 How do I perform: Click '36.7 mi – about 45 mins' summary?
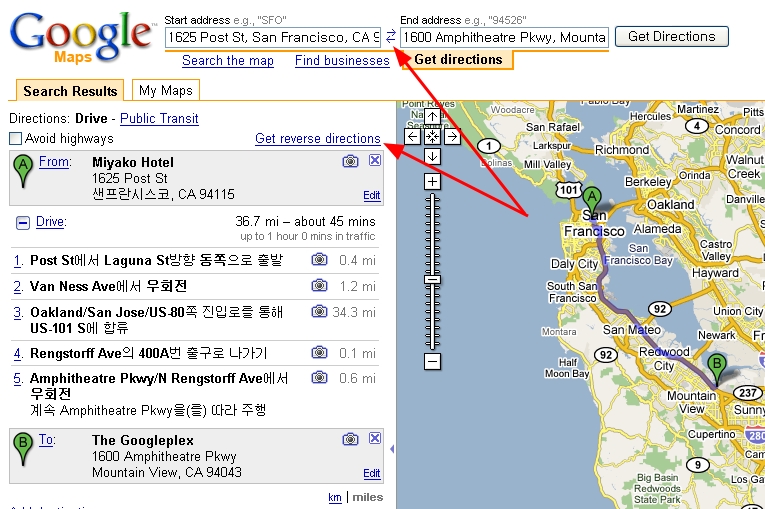[305, 222]
